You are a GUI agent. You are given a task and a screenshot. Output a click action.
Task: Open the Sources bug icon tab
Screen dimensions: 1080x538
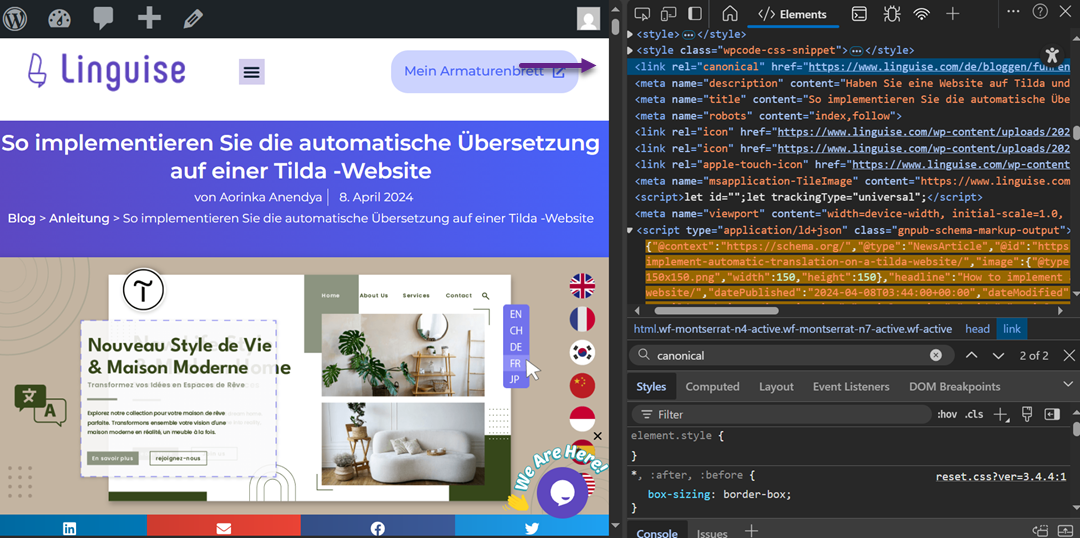892,14
